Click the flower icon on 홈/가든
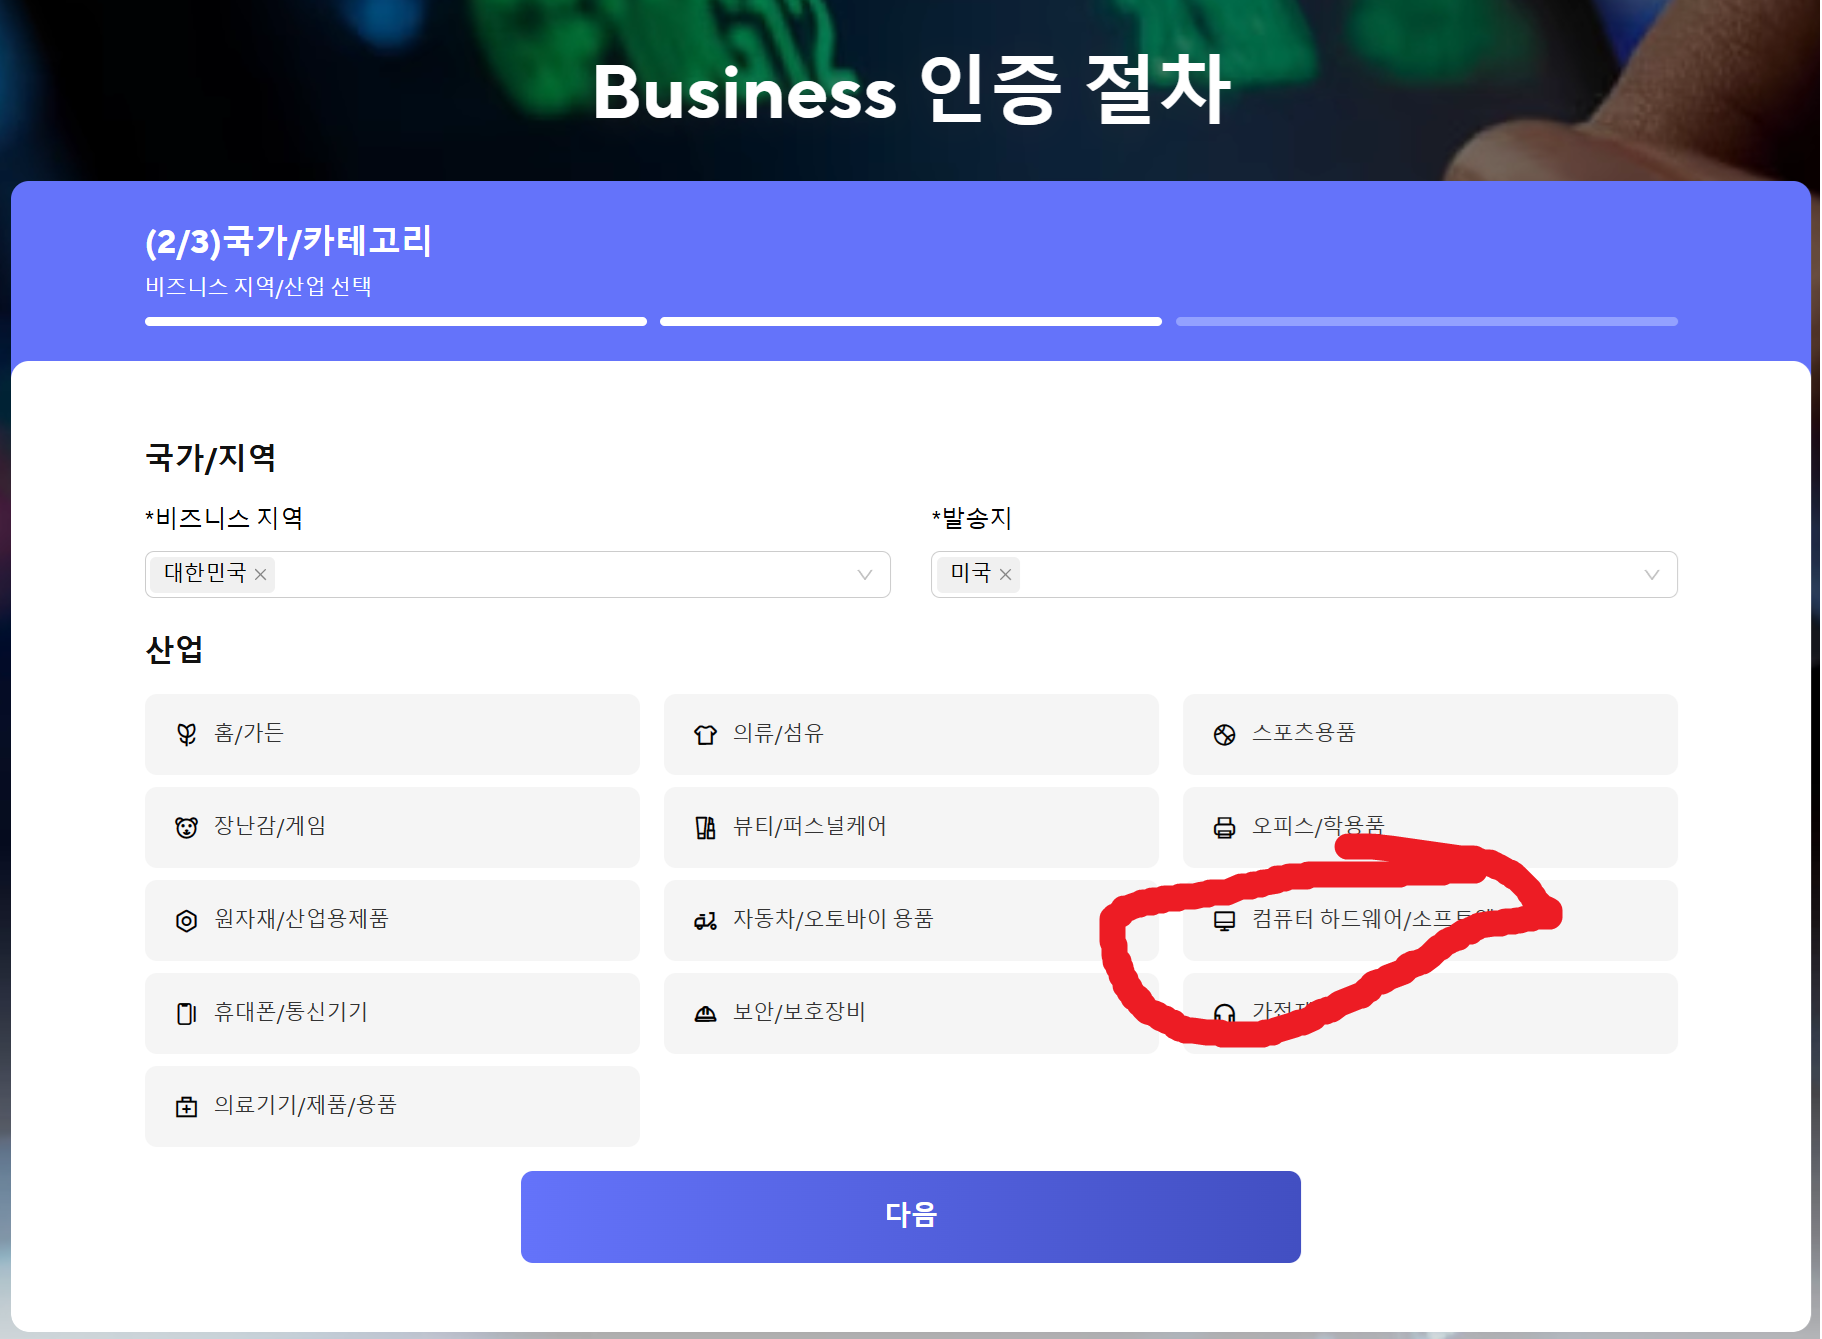 186,733
